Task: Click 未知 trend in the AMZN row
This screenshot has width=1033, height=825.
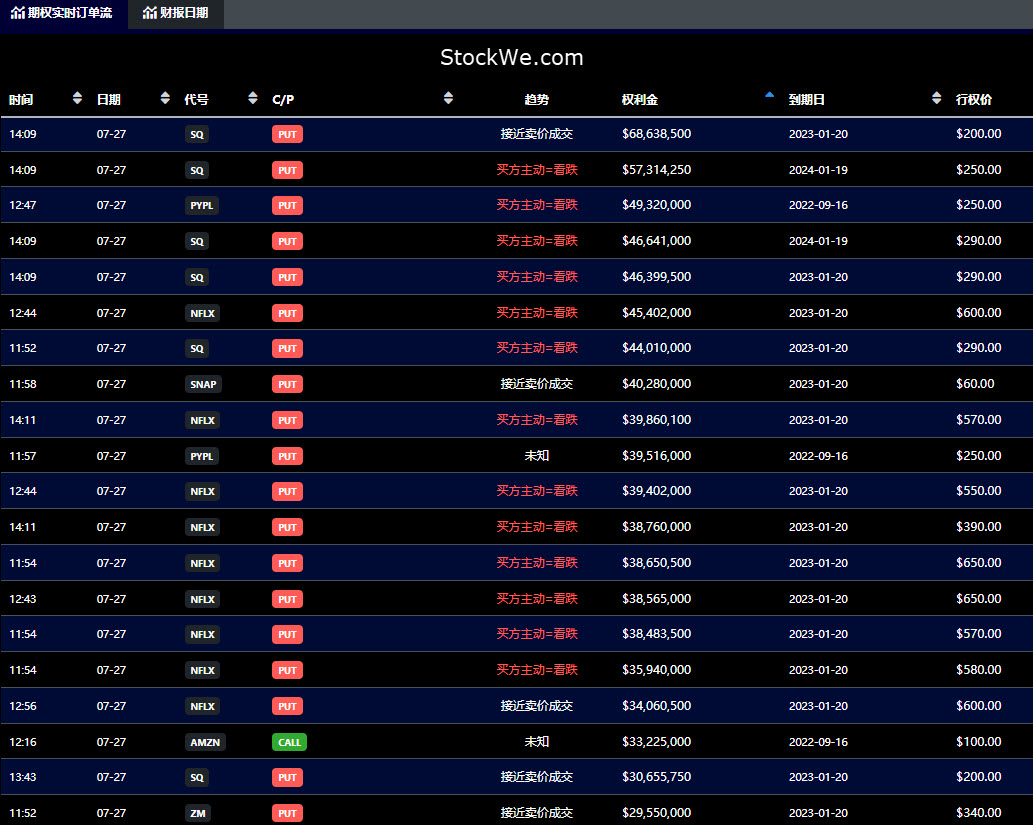Action: point(536,741)
